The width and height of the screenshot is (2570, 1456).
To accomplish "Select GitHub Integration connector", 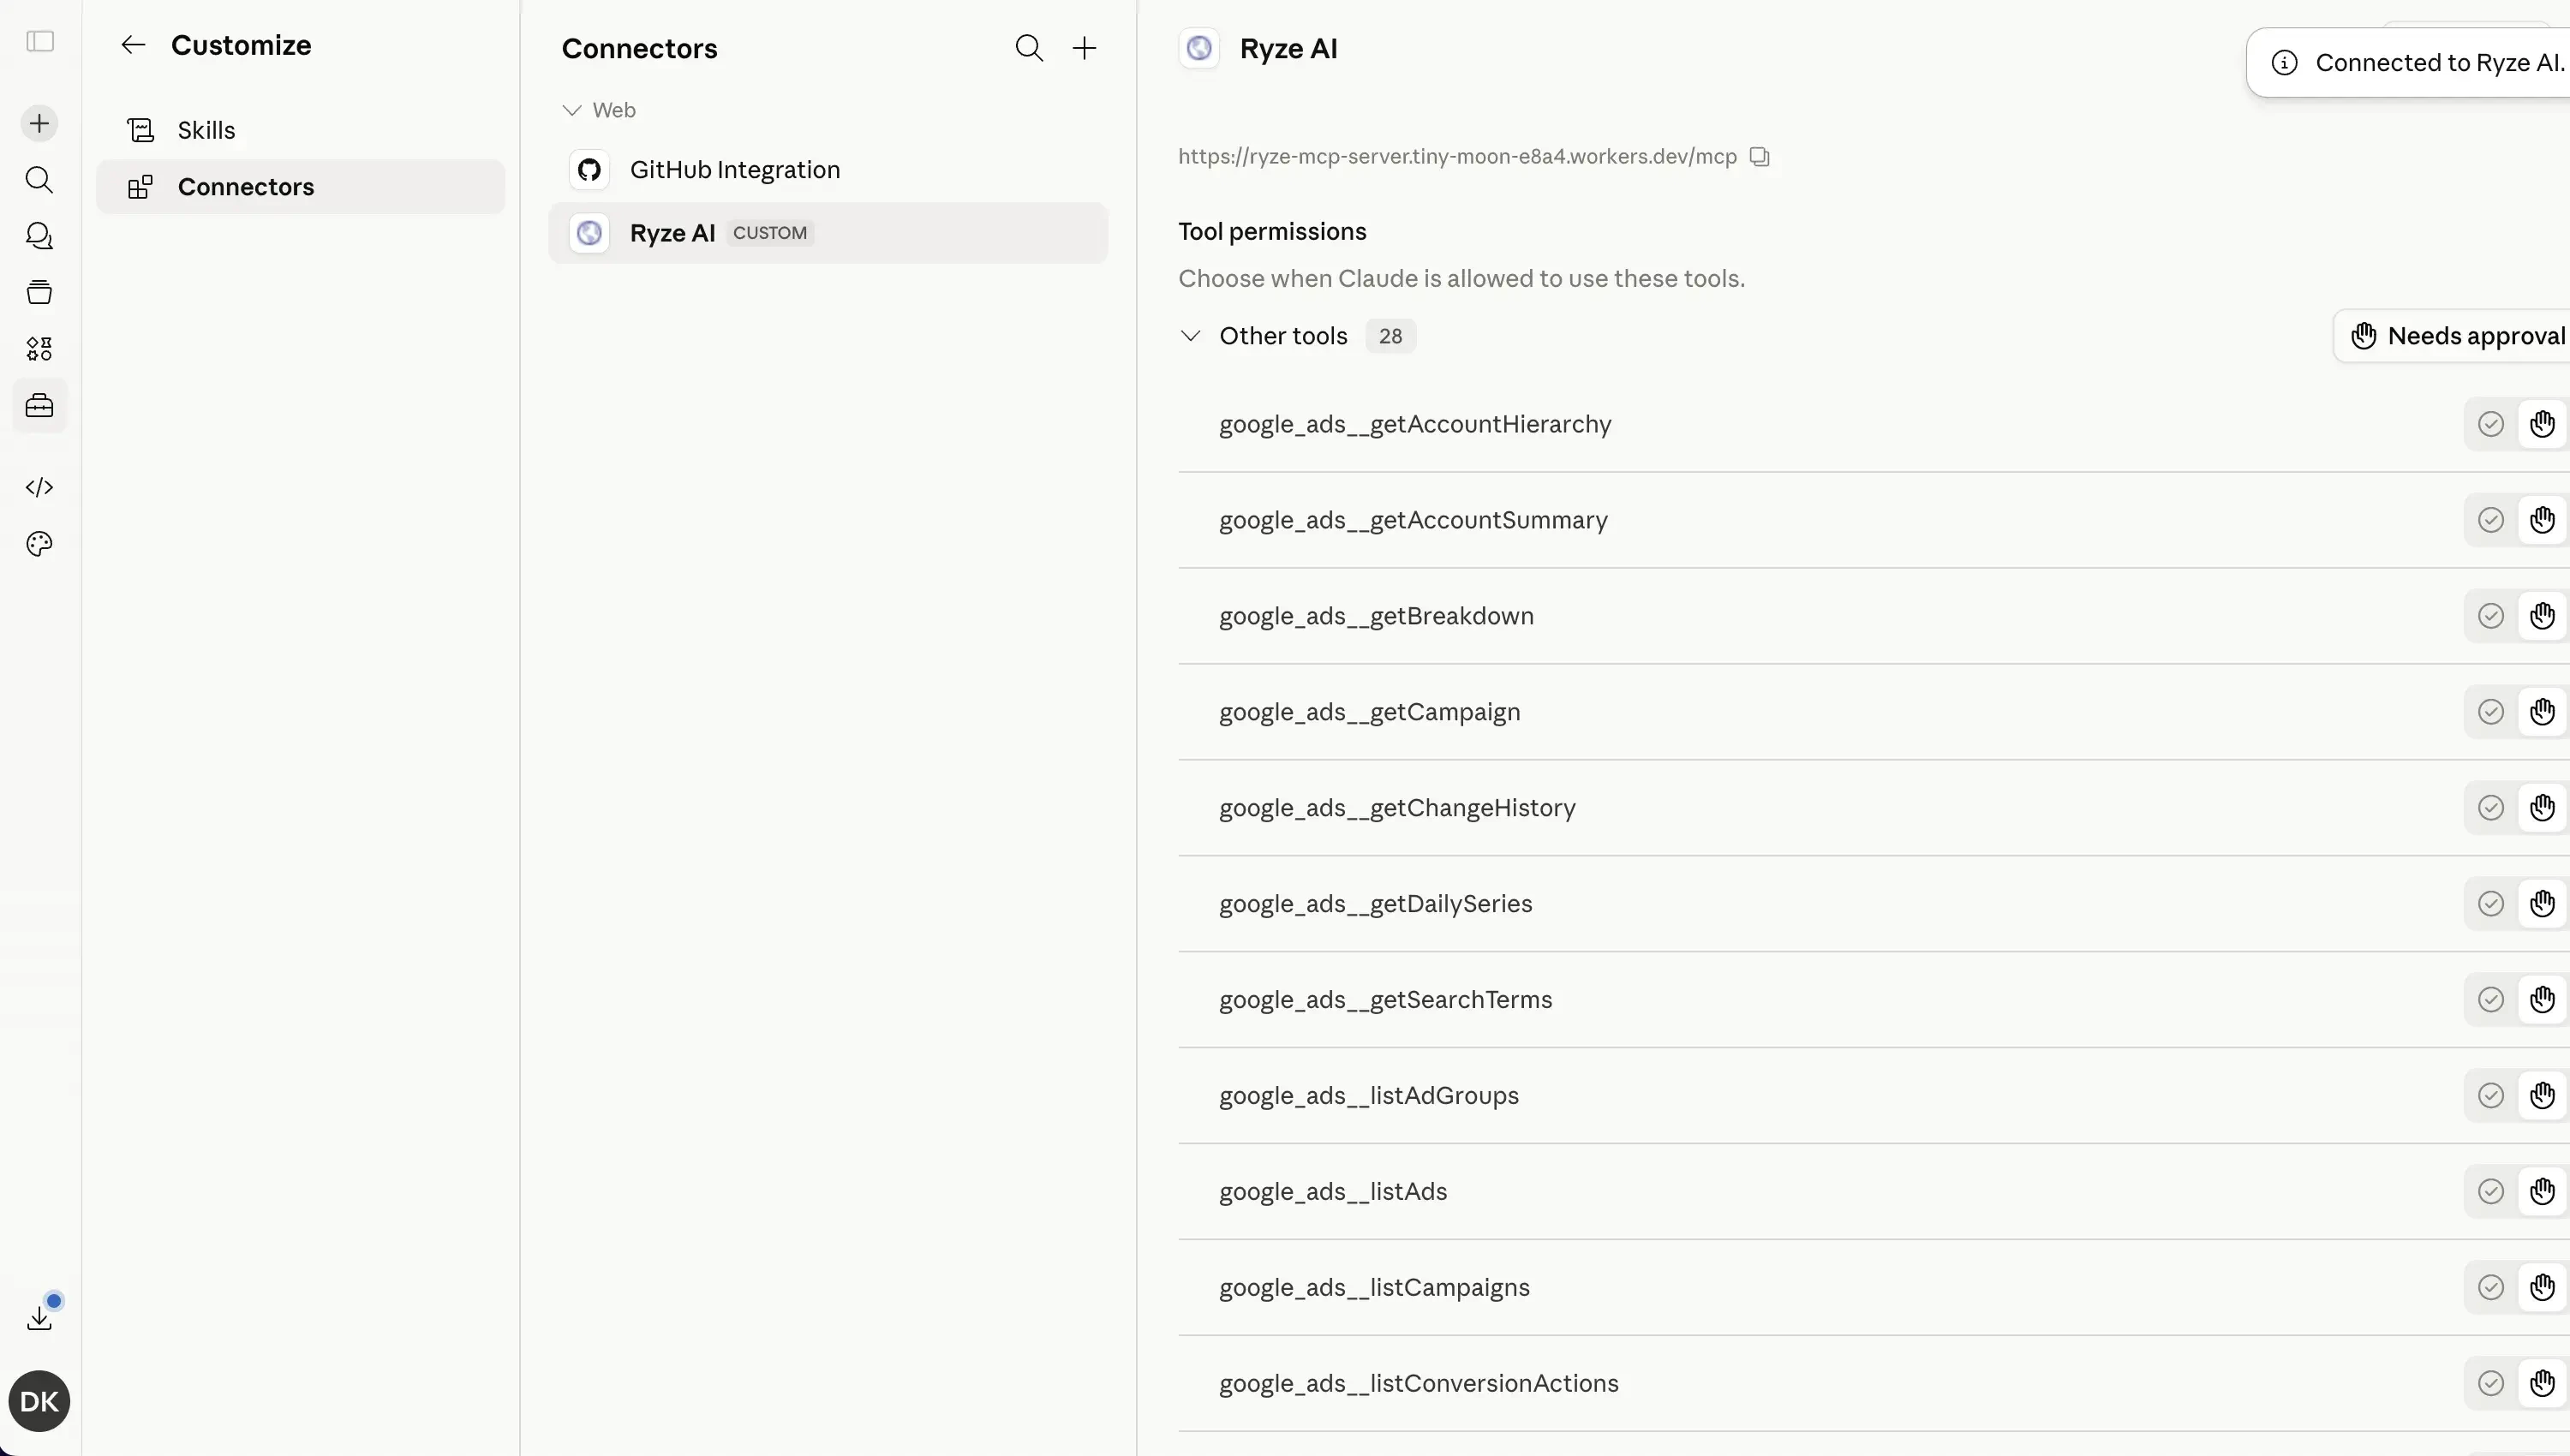I will point(828,170).
